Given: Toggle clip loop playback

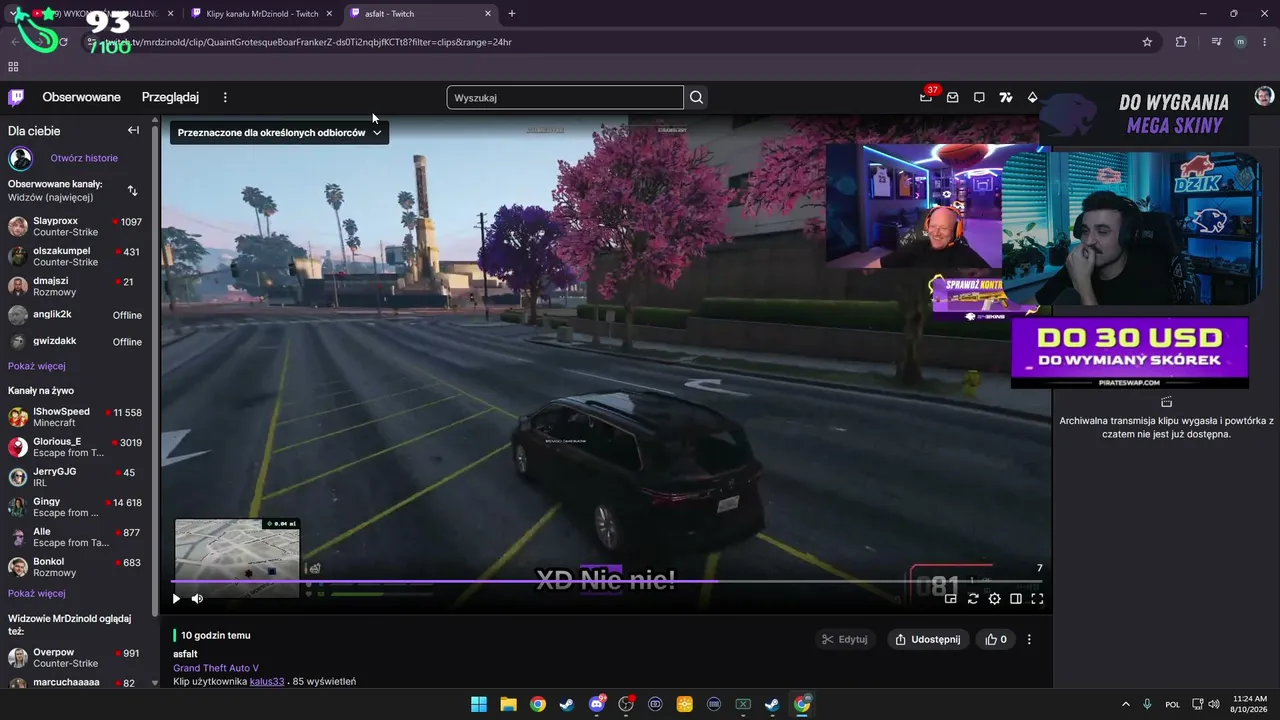Looking at the screenshot, I should [x=973, y=599].
